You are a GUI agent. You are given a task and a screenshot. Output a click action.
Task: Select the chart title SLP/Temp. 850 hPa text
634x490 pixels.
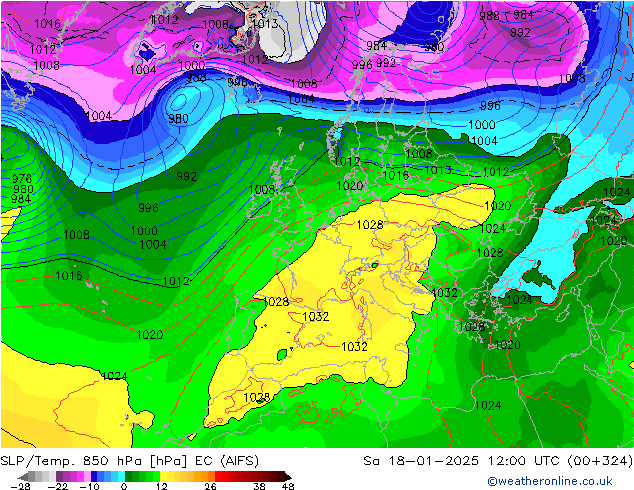pyautogui.click(x=73, y=461)
